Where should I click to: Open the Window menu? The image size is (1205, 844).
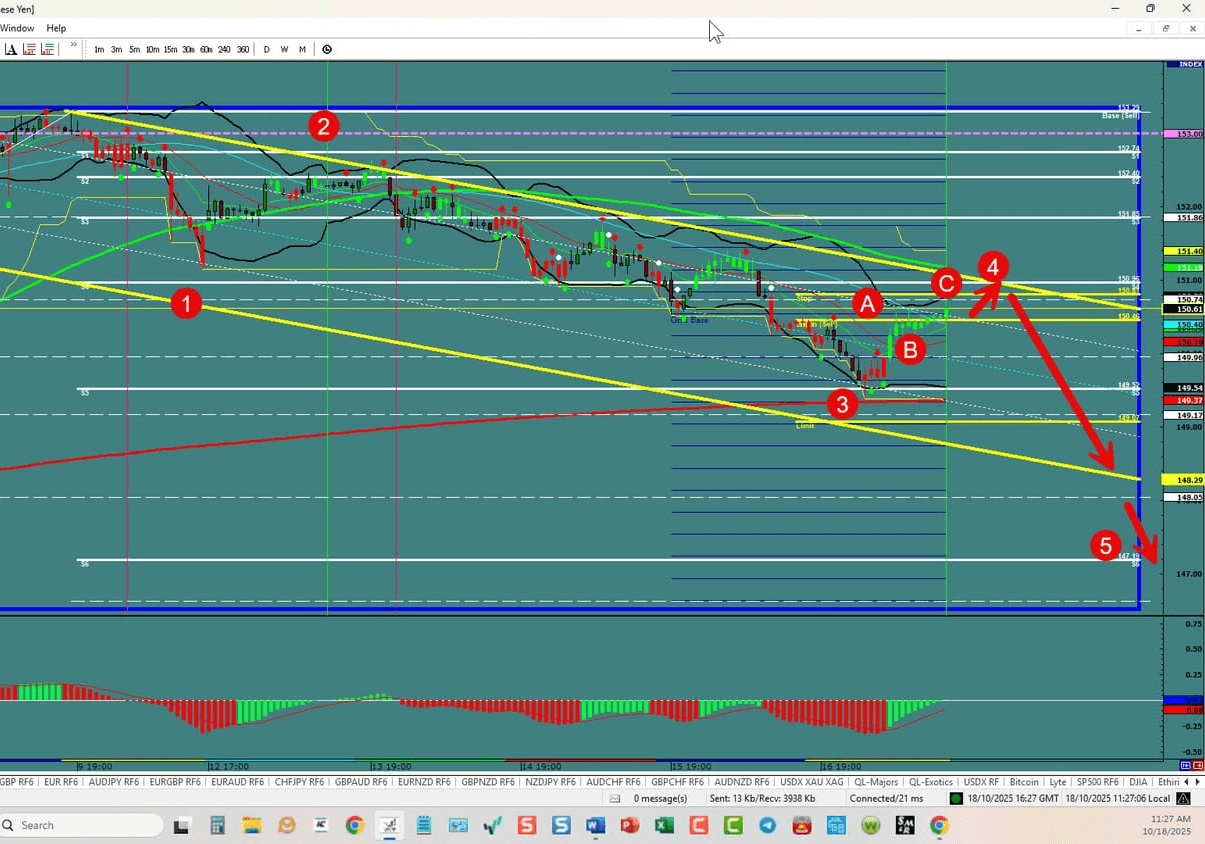[17, 28]
